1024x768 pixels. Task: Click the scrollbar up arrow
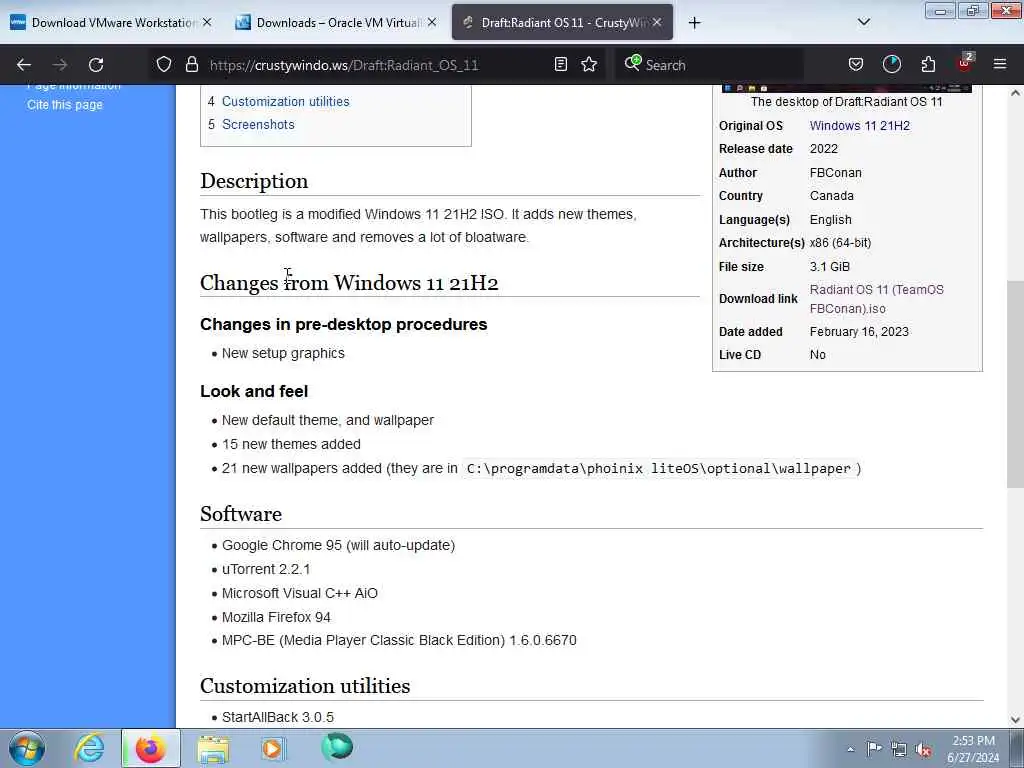tap(1015, 93)
